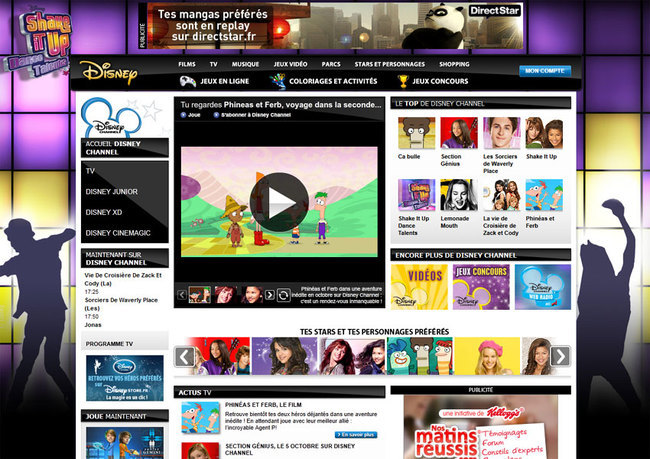Click the Phinéas et Ferb news thumbnail image
This screenshot has width=650, height=459.
200,418
